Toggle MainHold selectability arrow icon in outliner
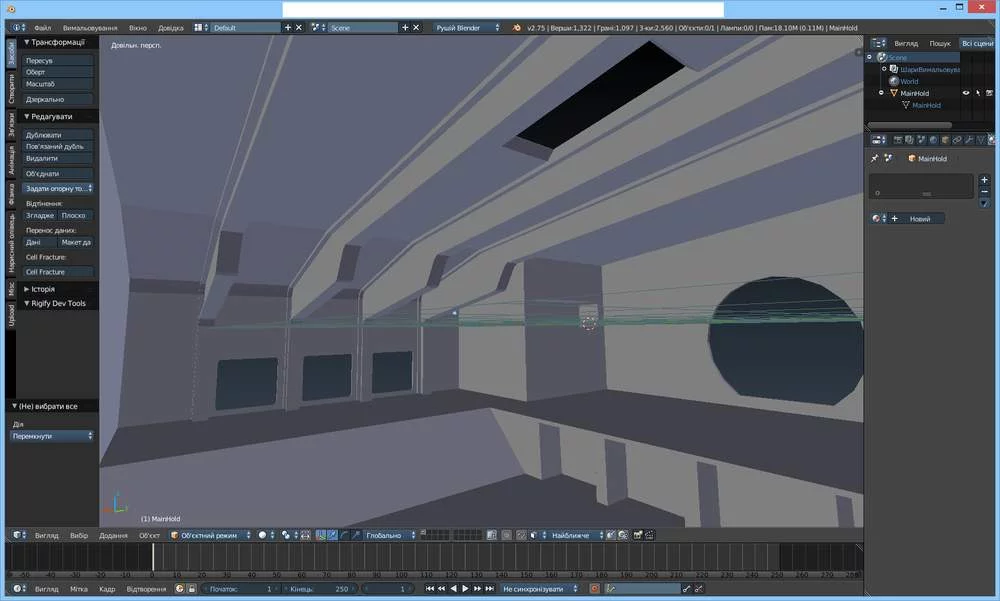This screenshot has width=1000, height=601. tap(977, 93)
